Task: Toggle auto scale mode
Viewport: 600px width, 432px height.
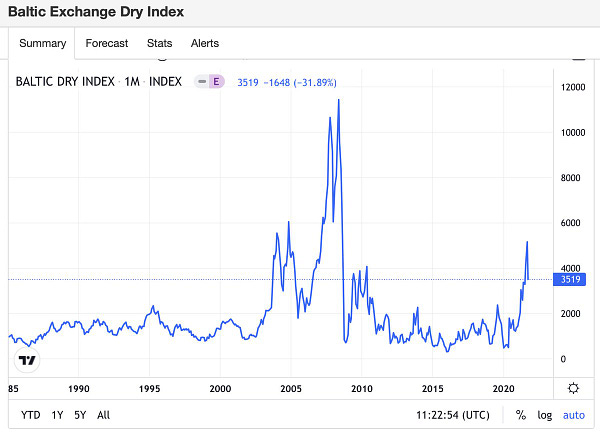Action: coord(574,415)
